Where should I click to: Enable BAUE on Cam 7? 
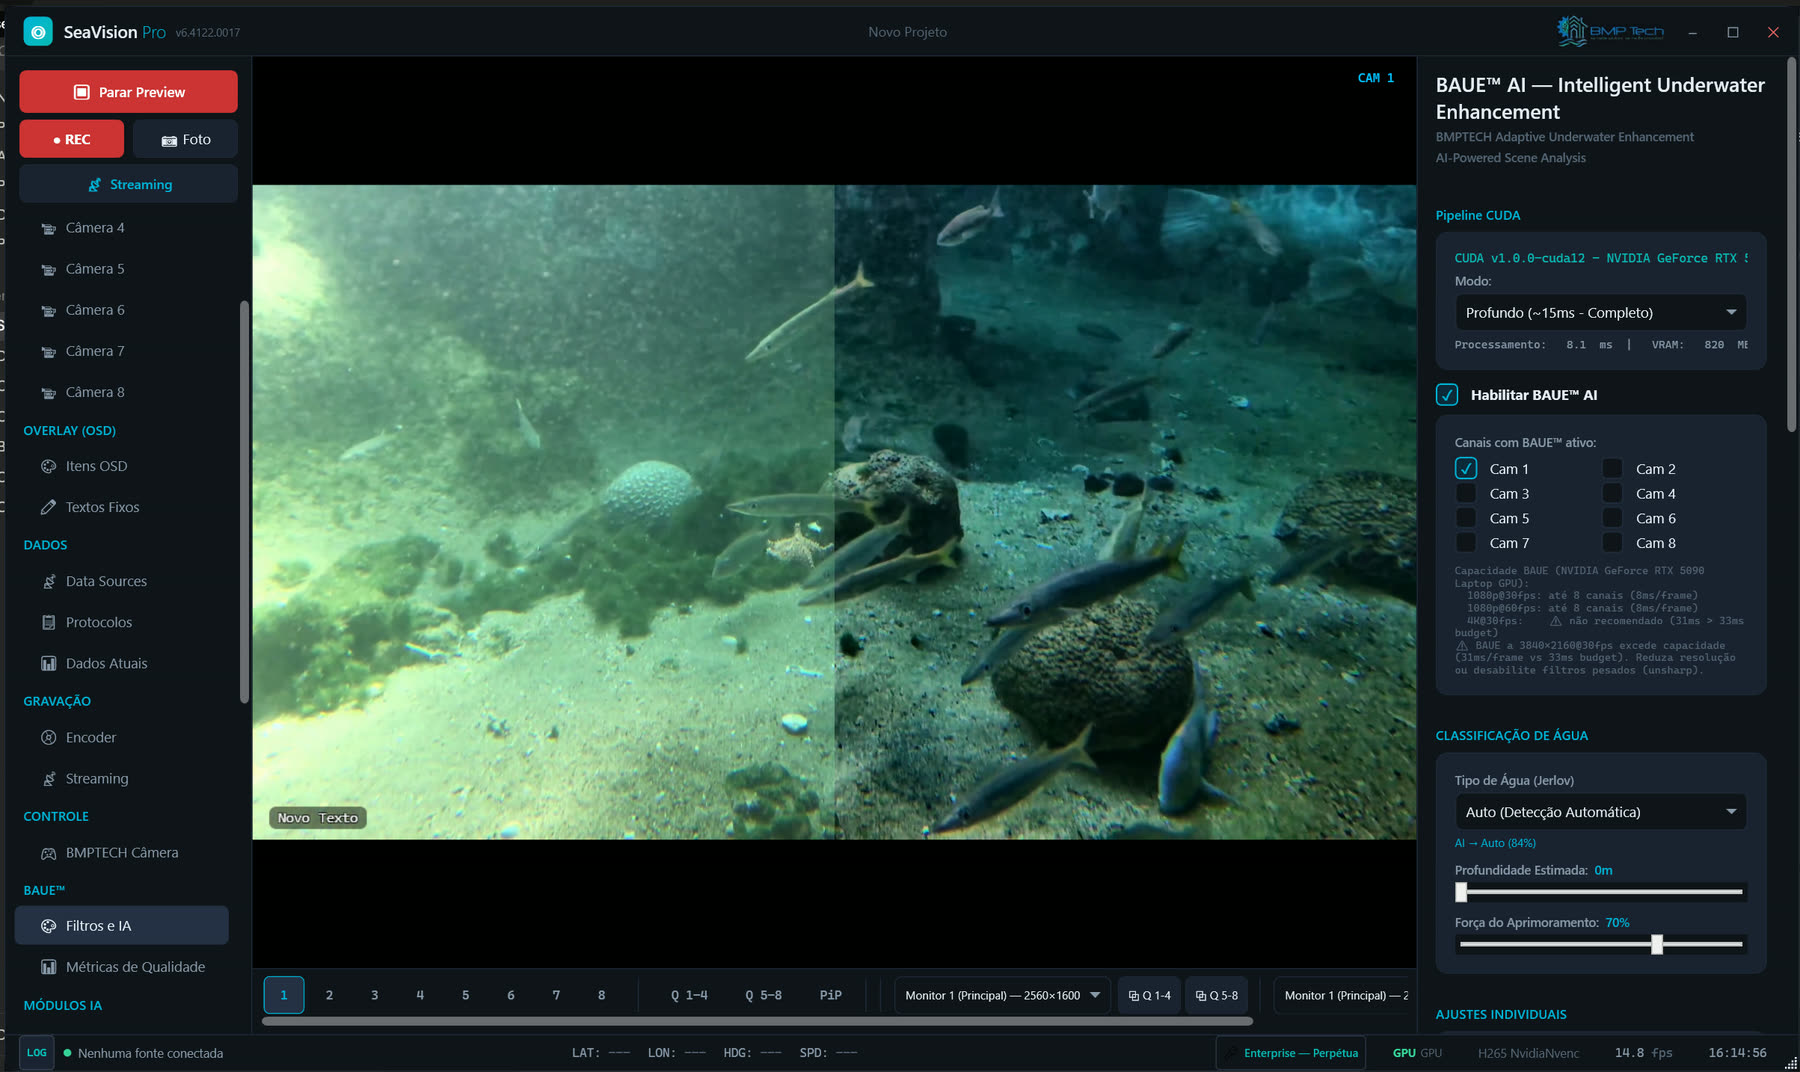coord(1466,543)
